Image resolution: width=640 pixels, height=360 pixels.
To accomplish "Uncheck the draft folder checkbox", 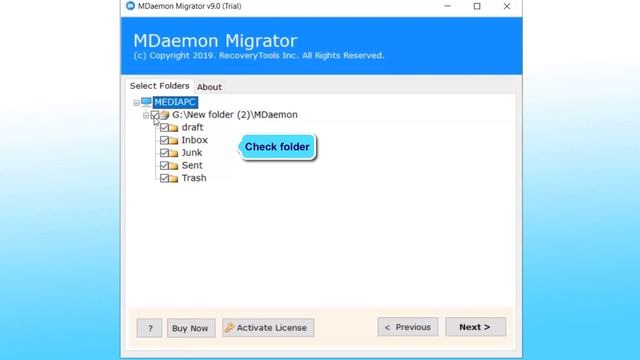I will click(x=164, y=127).
